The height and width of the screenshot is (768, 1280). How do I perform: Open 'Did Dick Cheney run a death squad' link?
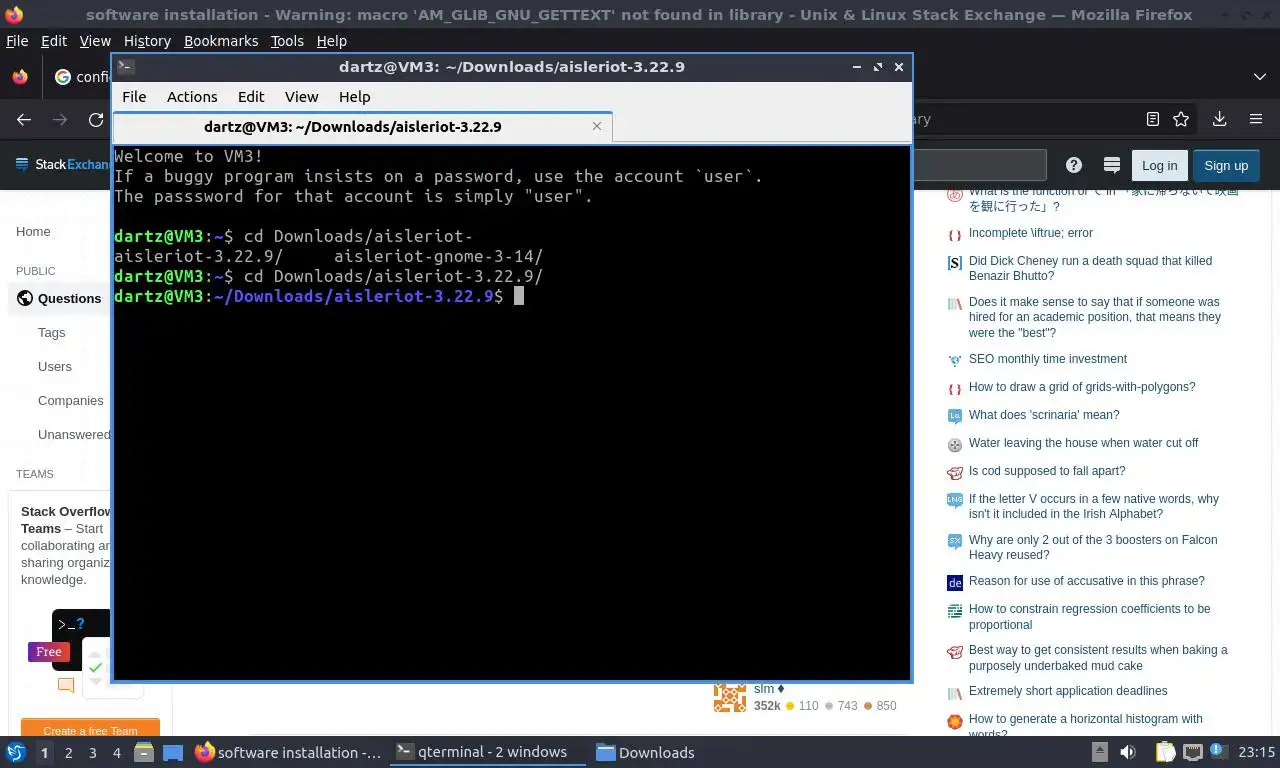point(1090,268)
